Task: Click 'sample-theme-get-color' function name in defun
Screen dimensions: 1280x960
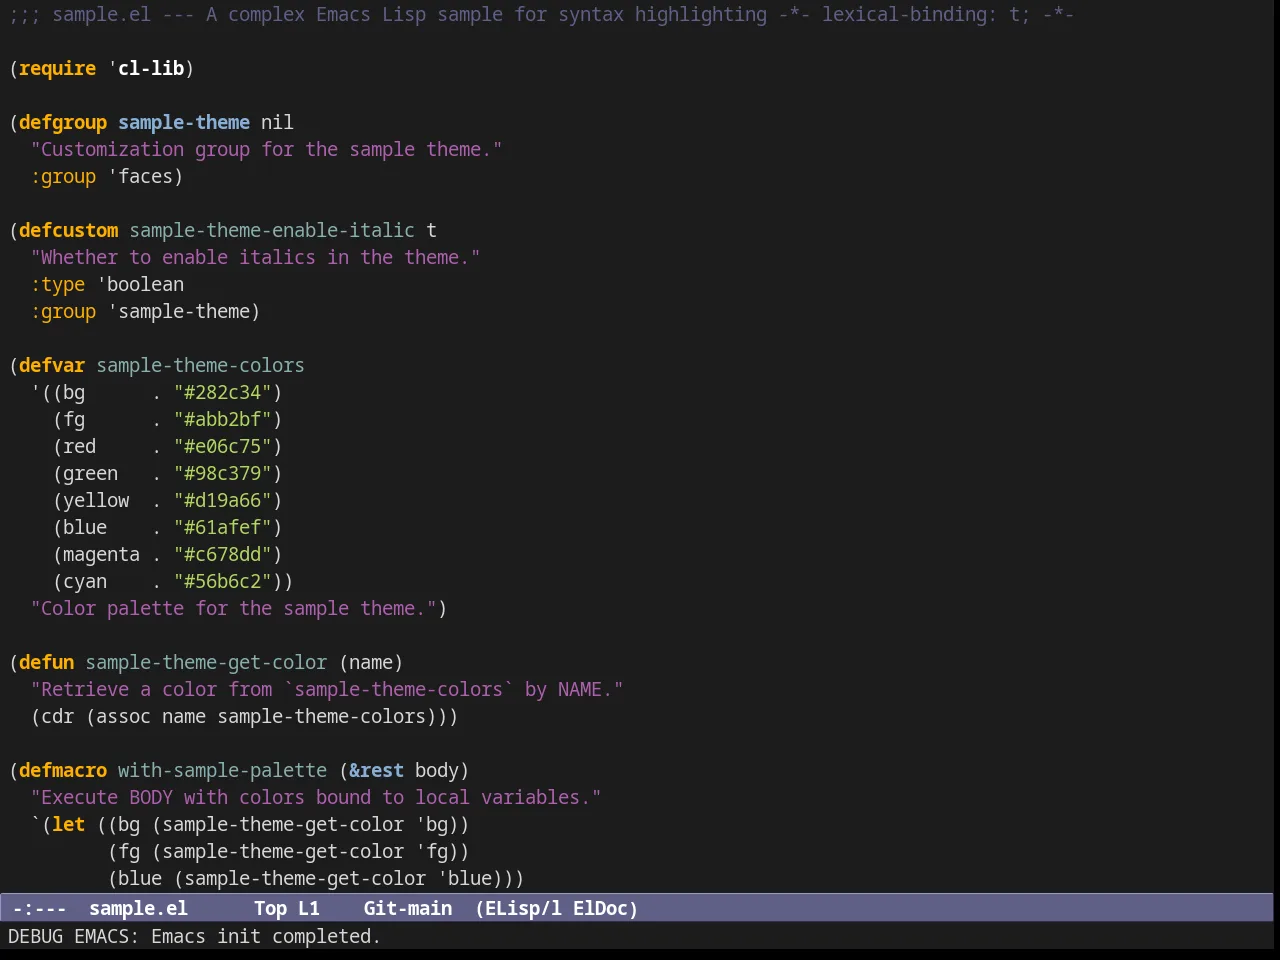Action: [x=206, y=662]
